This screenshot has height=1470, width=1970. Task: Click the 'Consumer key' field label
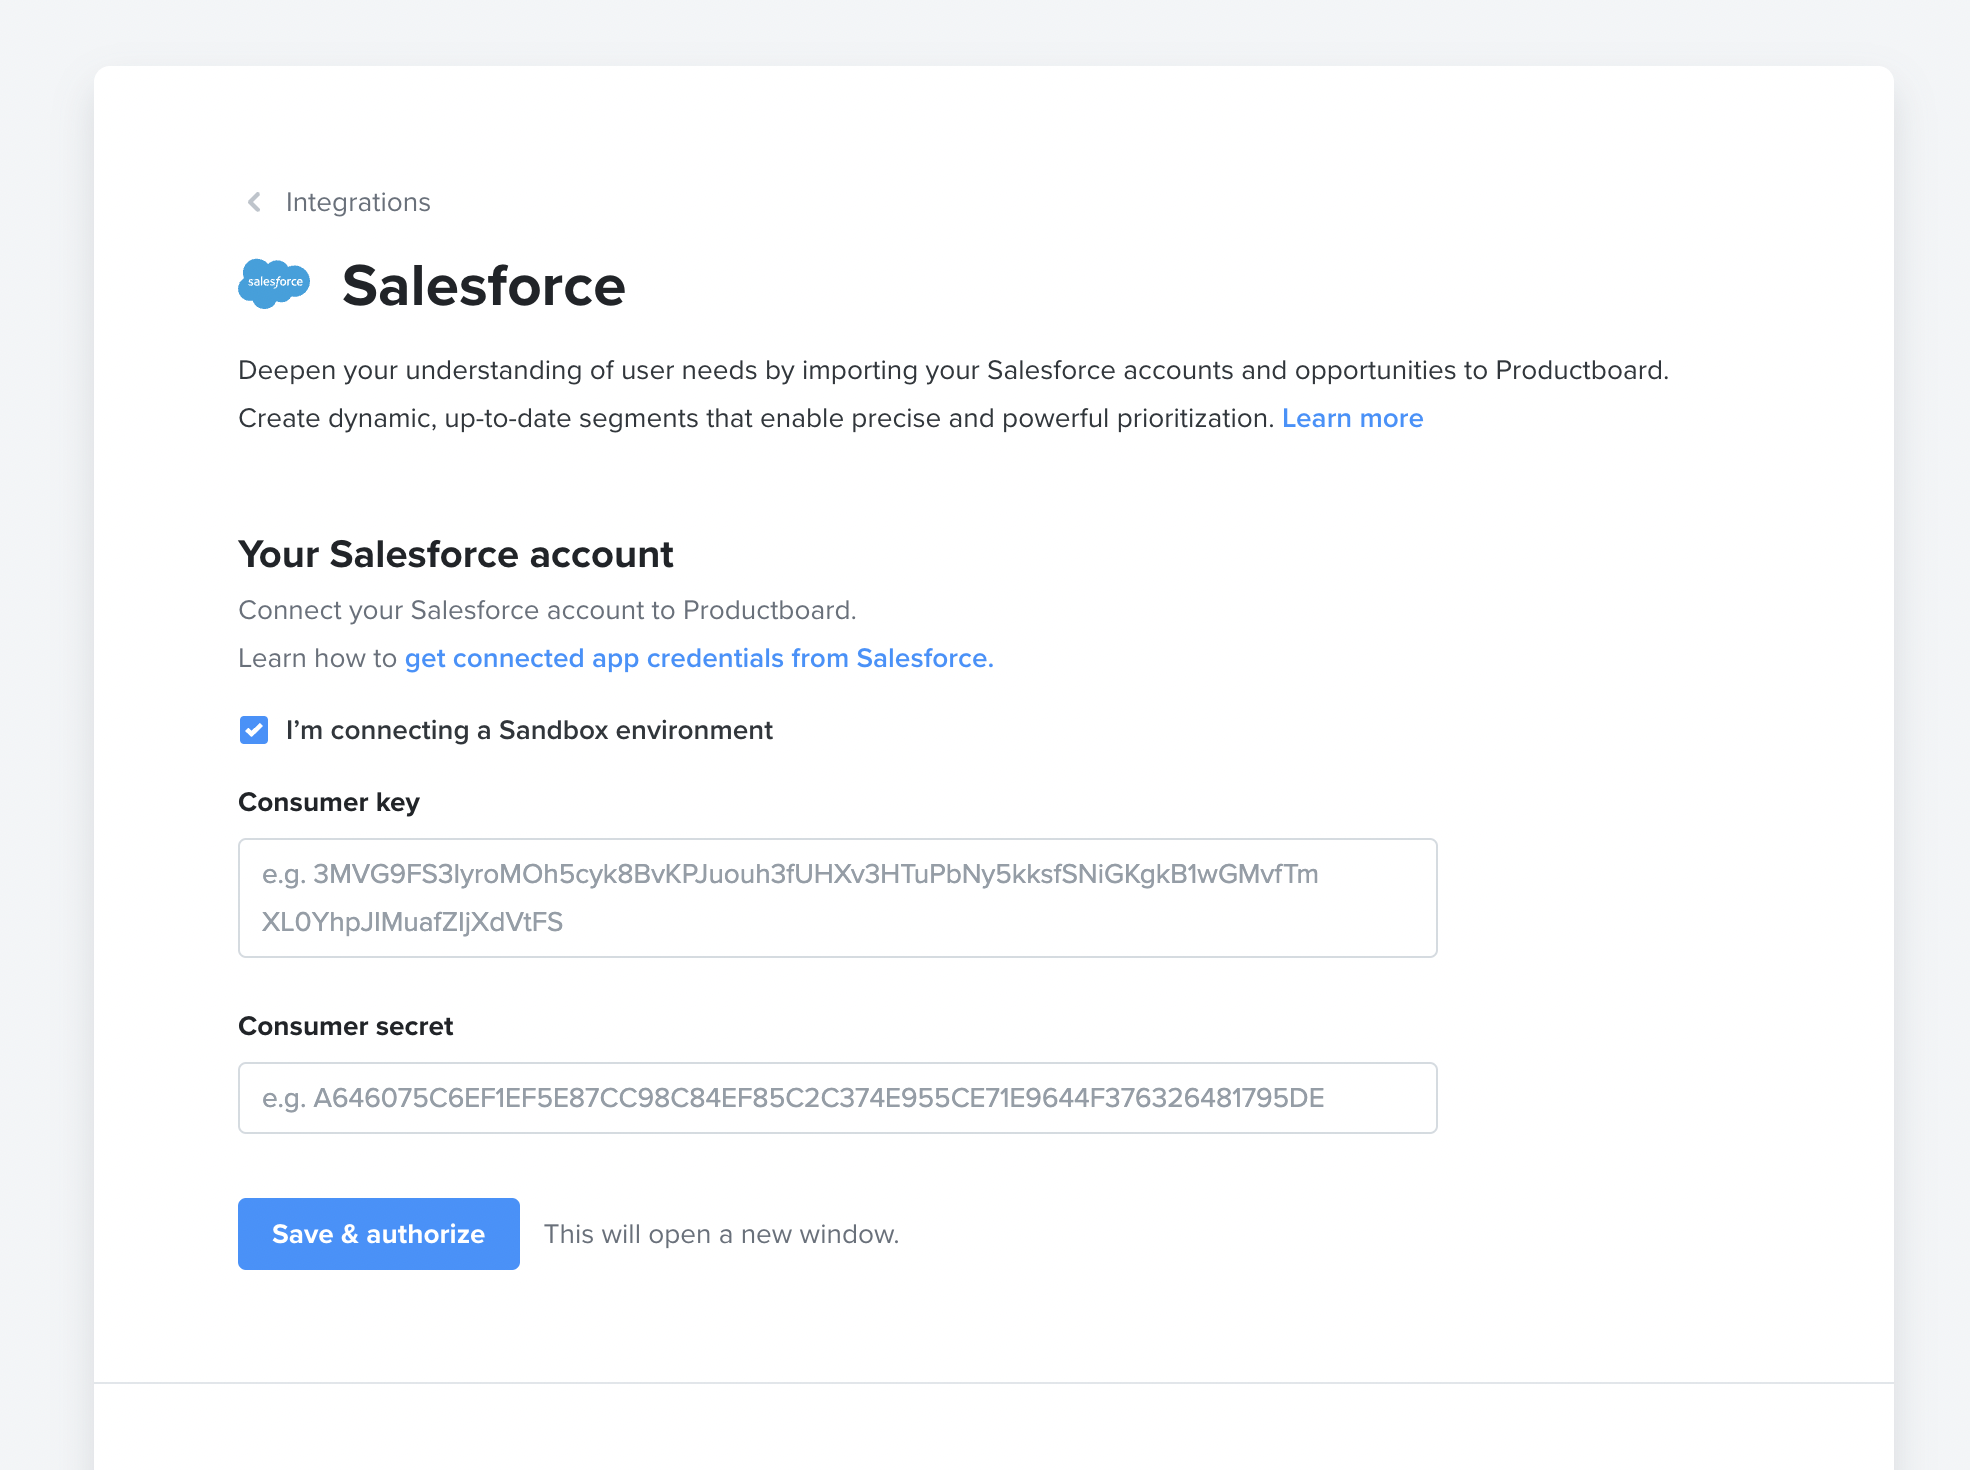[329, 802]
